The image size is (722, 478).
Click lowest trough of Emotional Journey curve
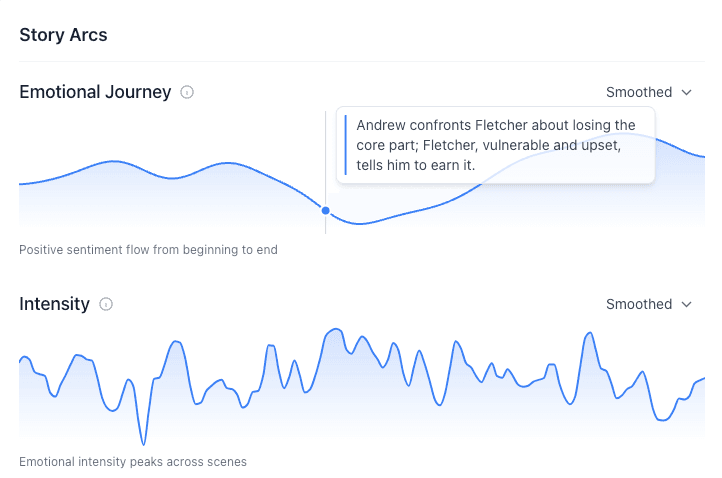tap(361, 223)
